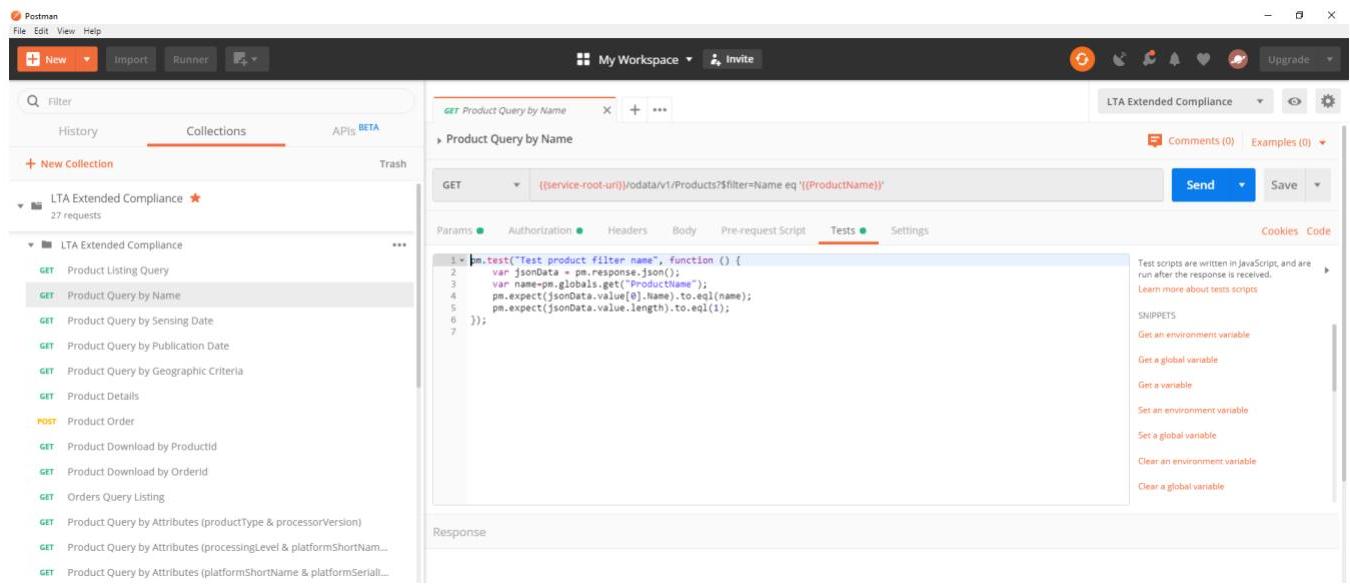This screenshot has height=587, width=1350.
Task: Click the Comments speech bubble icon
Action: click(1155, 141)
